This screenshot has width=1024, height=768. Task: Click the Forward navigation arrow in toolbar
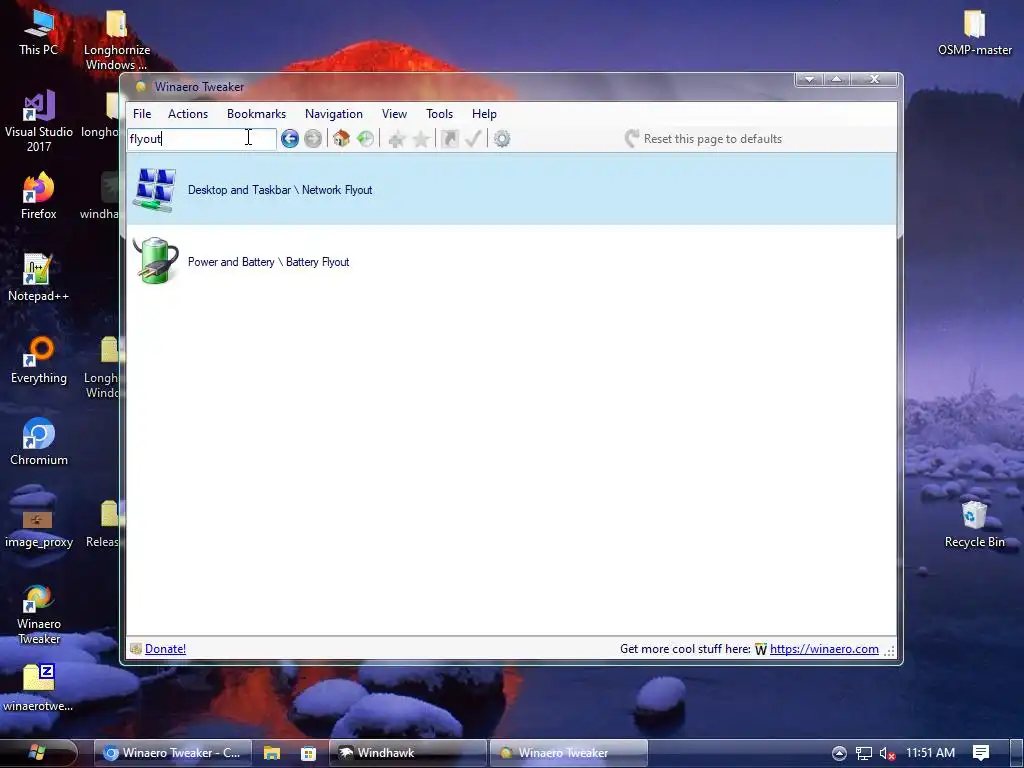(313, 138)
